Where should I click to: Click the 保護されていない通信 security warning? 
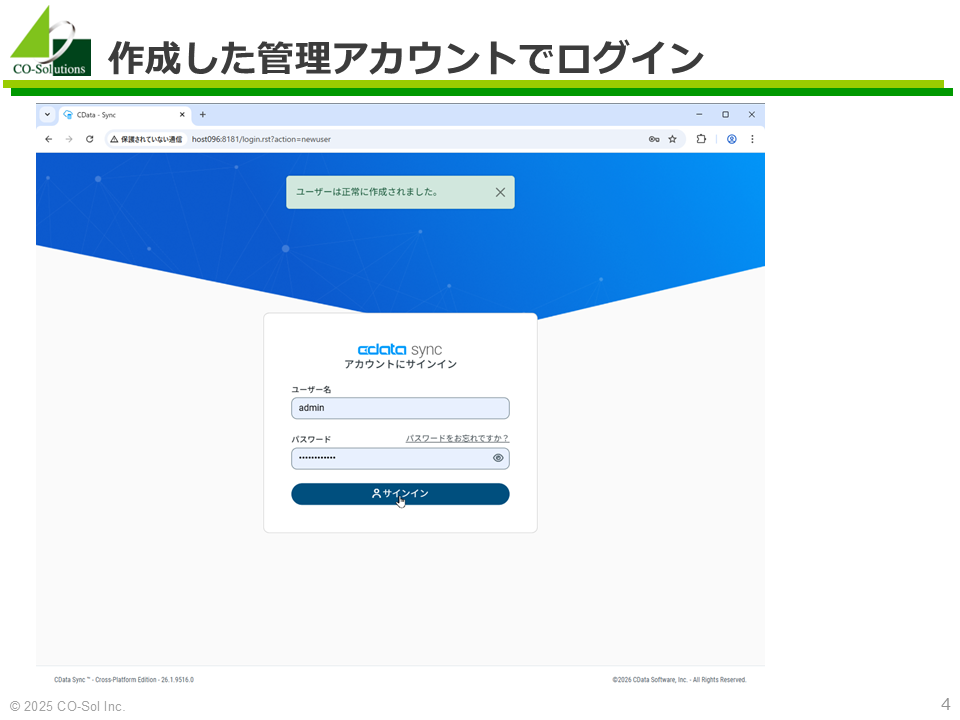point(146,139)
